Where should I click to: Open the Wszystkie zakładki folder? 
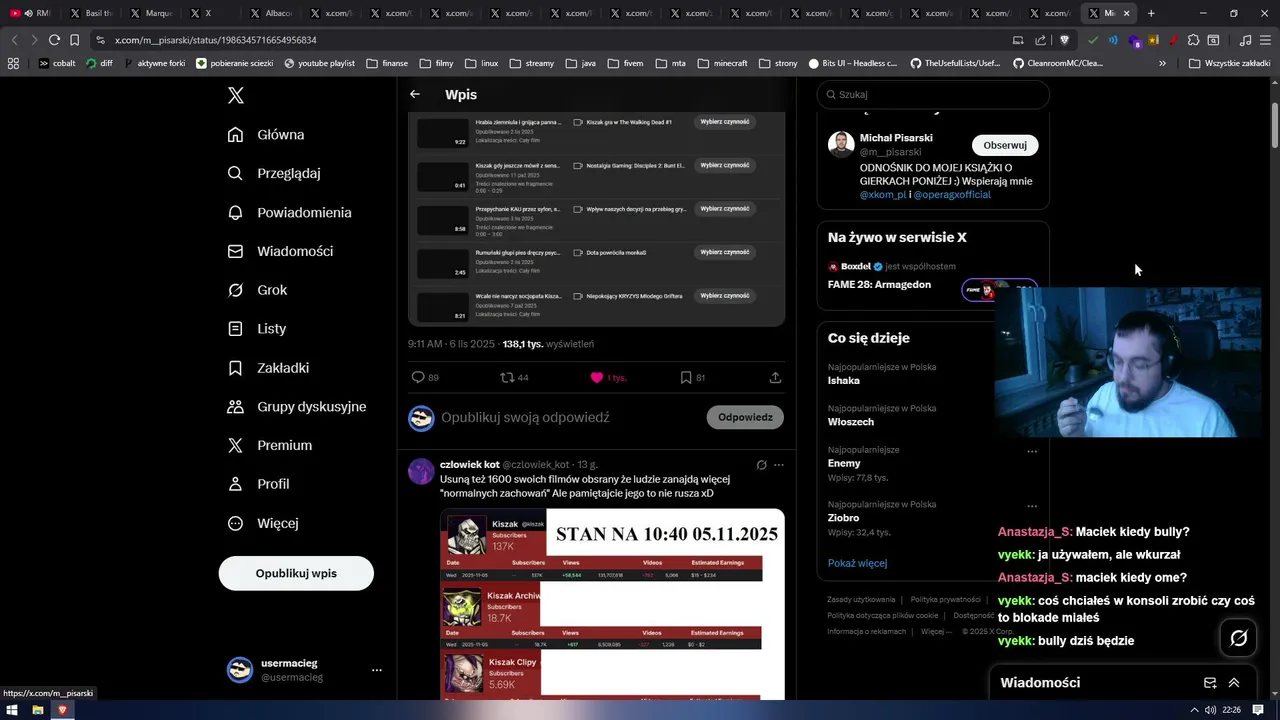(x=1230, y=63)
